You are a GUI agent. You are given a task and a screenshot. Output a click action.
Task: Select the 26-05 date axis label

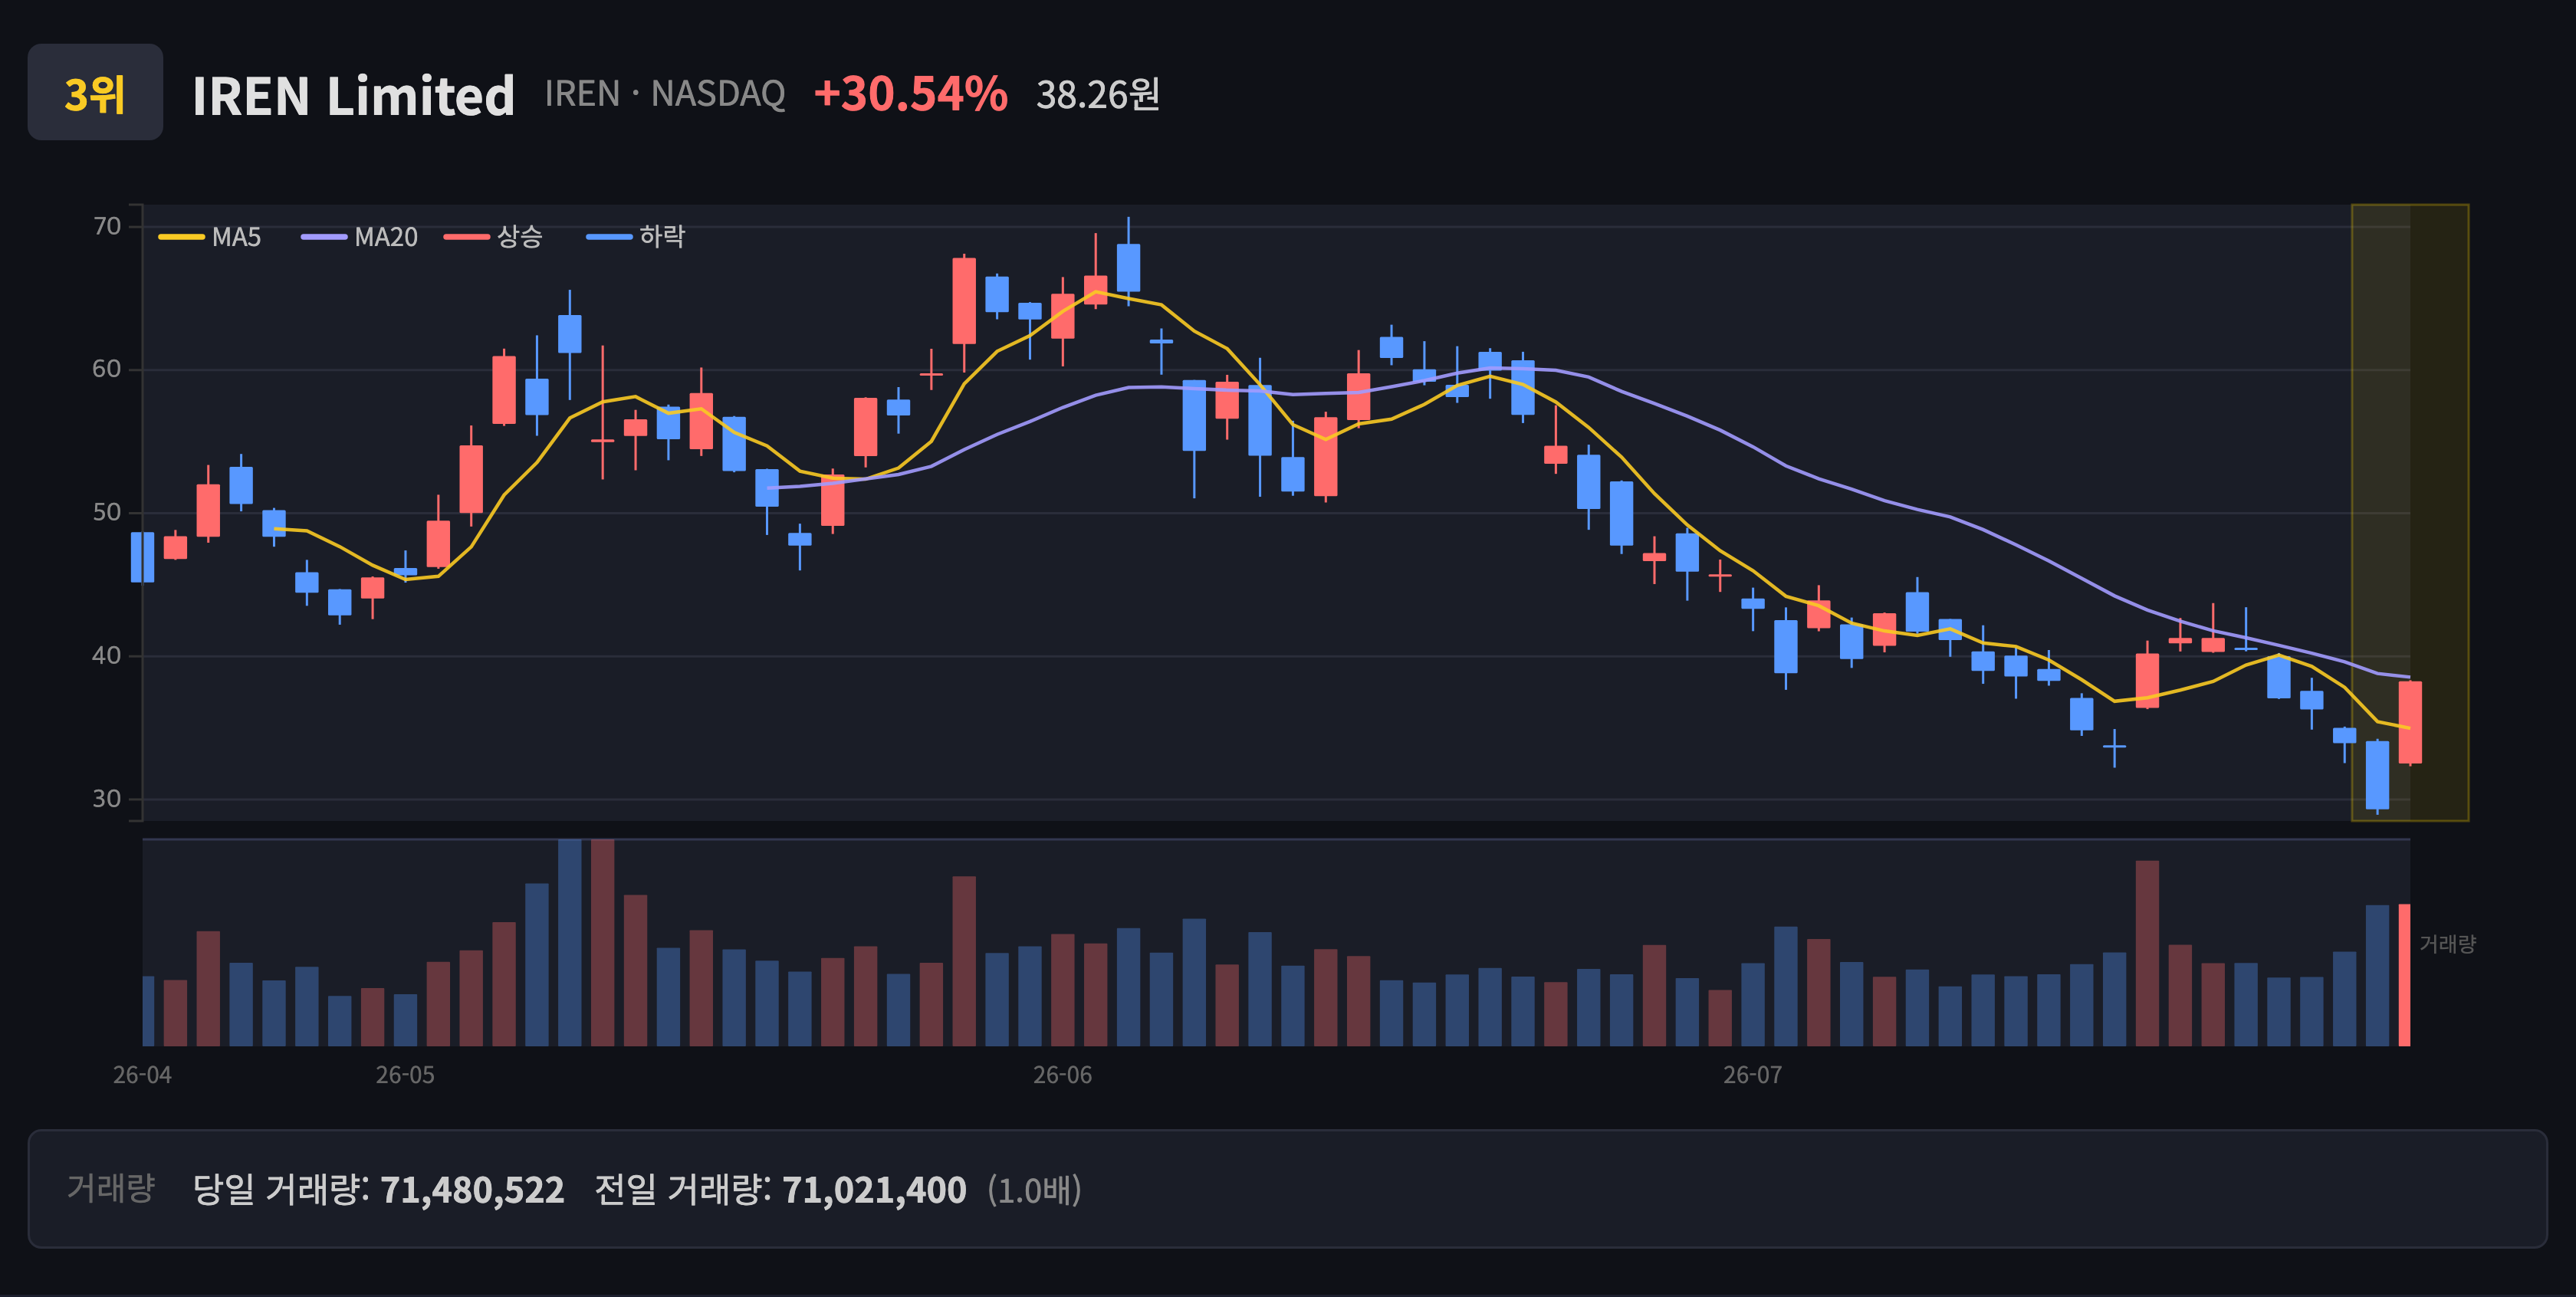[x=405, y=1075]
